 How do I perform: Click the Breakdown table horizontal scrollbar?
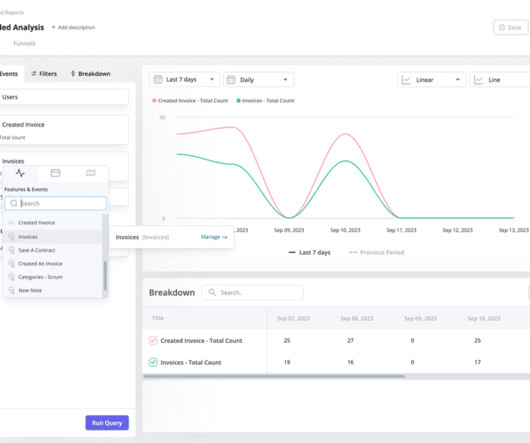click(x=274, y=376)
